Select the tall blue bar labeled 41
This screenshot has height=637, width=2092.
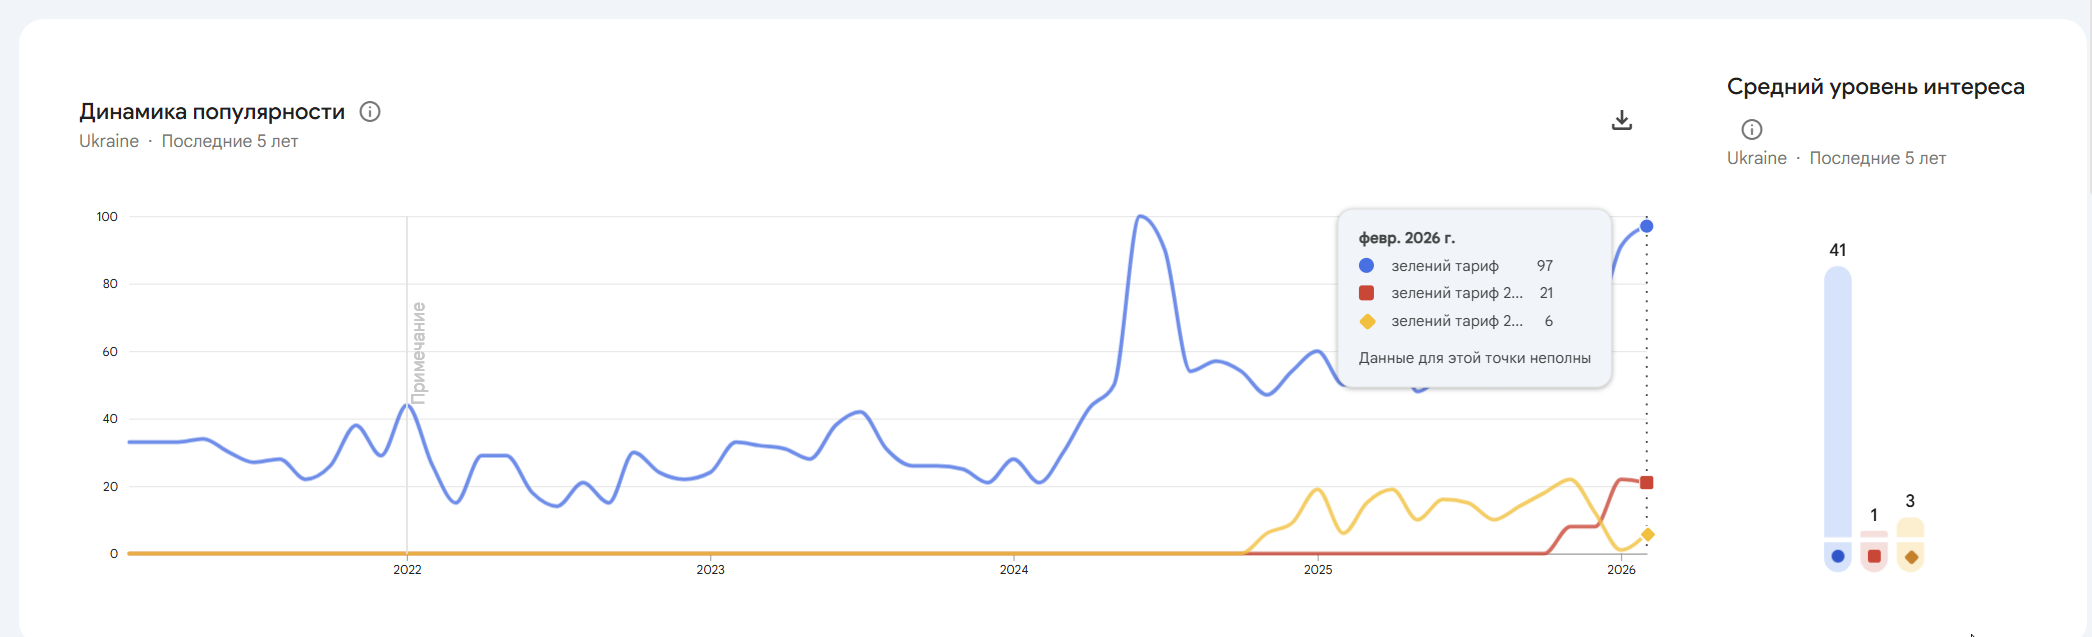point(1838,400)
